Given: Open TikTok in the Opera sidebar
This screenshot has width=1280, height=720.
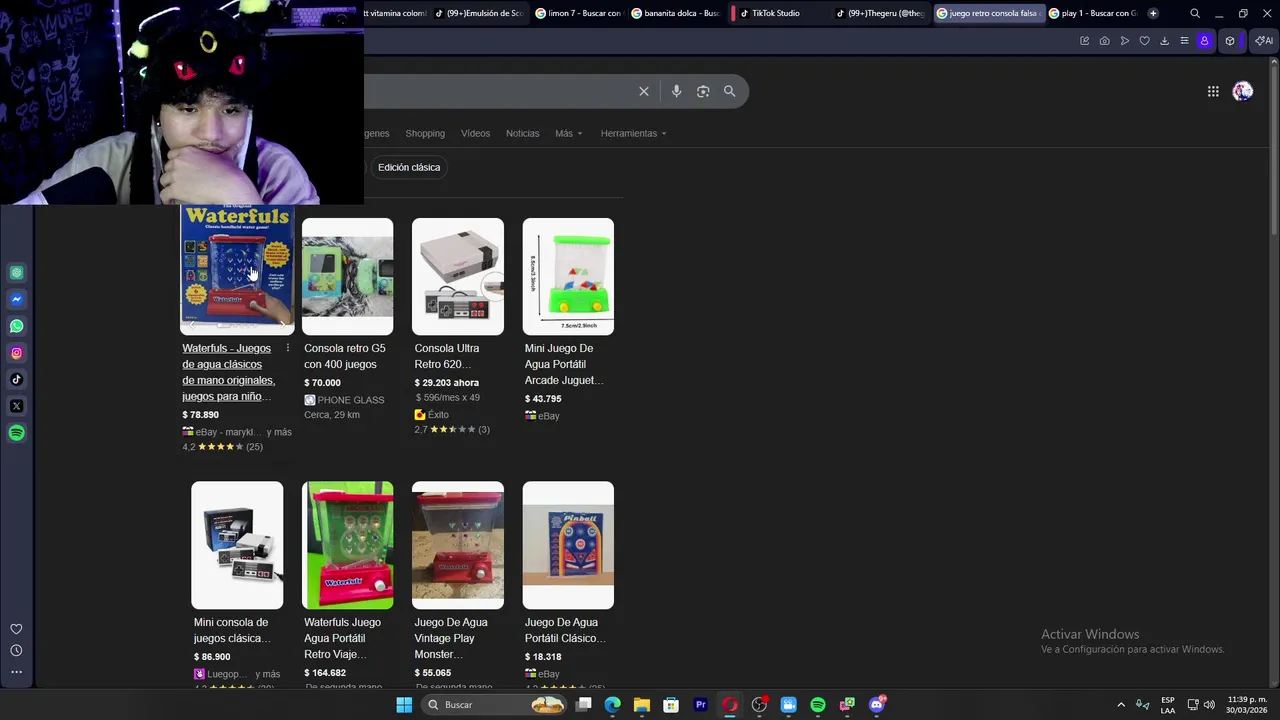Looking at the screenshot, I should pos(17,379).
